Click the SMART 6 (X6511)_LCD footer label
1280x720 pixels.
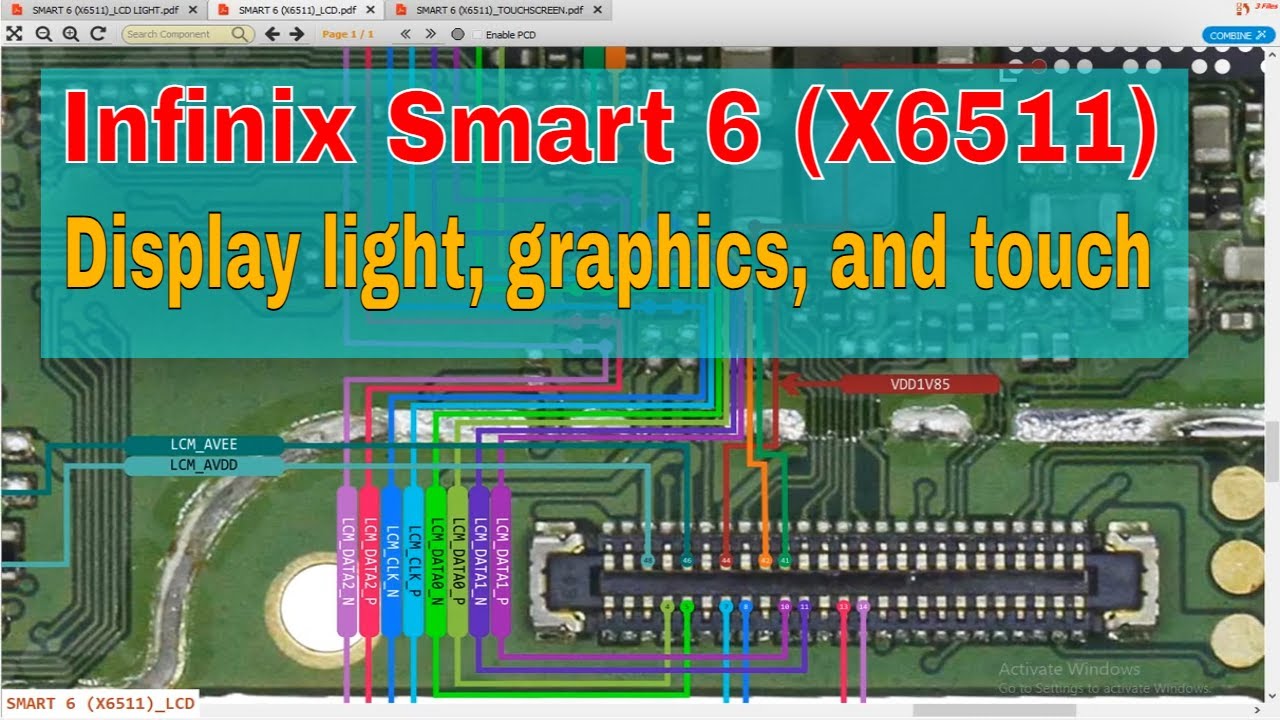tap(100, 704)
